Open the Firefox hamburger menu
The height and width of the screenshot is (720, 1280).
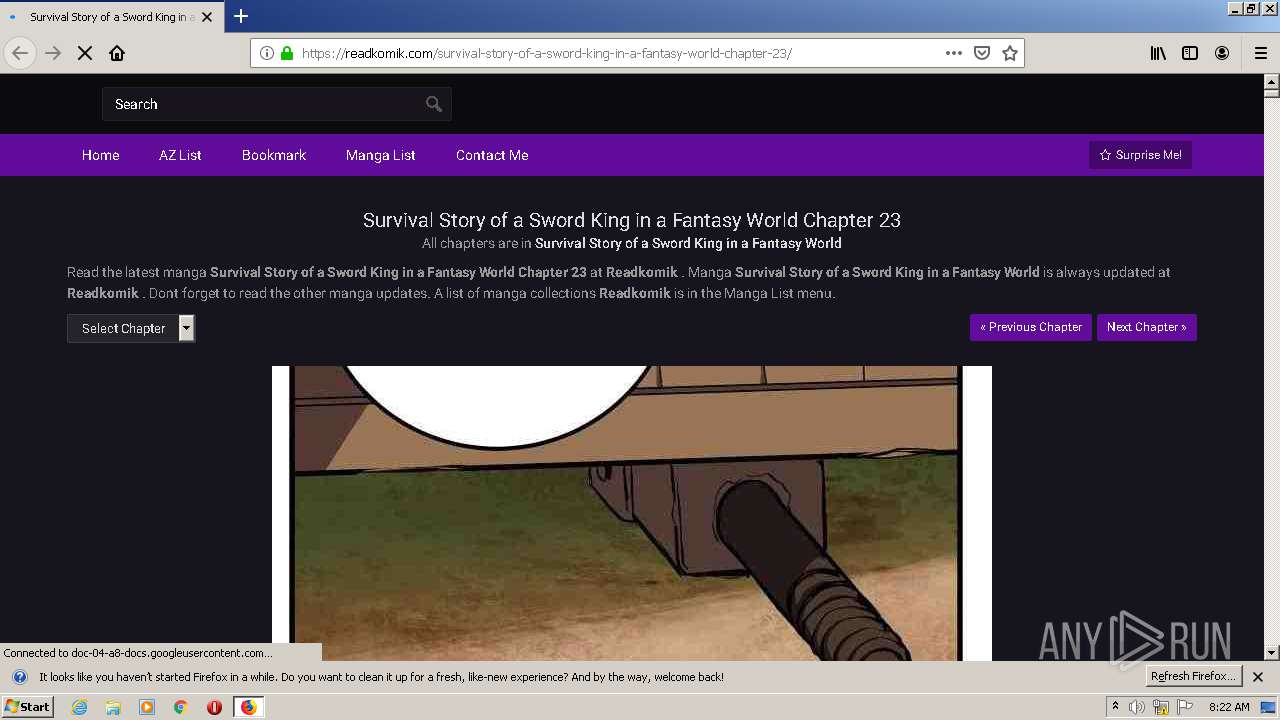[1260, 53]
